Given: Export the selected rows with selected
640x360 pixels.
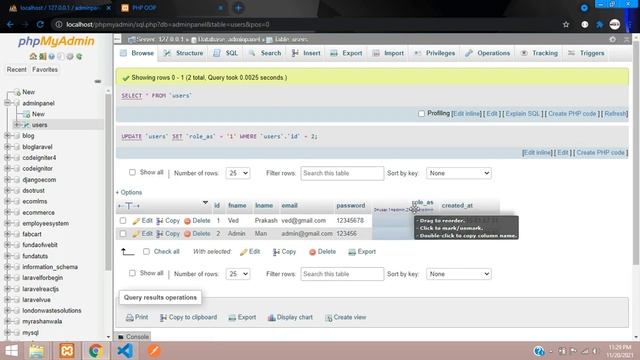Looking at the screenshot, I should pyautogui.click(x=362, y=252).
